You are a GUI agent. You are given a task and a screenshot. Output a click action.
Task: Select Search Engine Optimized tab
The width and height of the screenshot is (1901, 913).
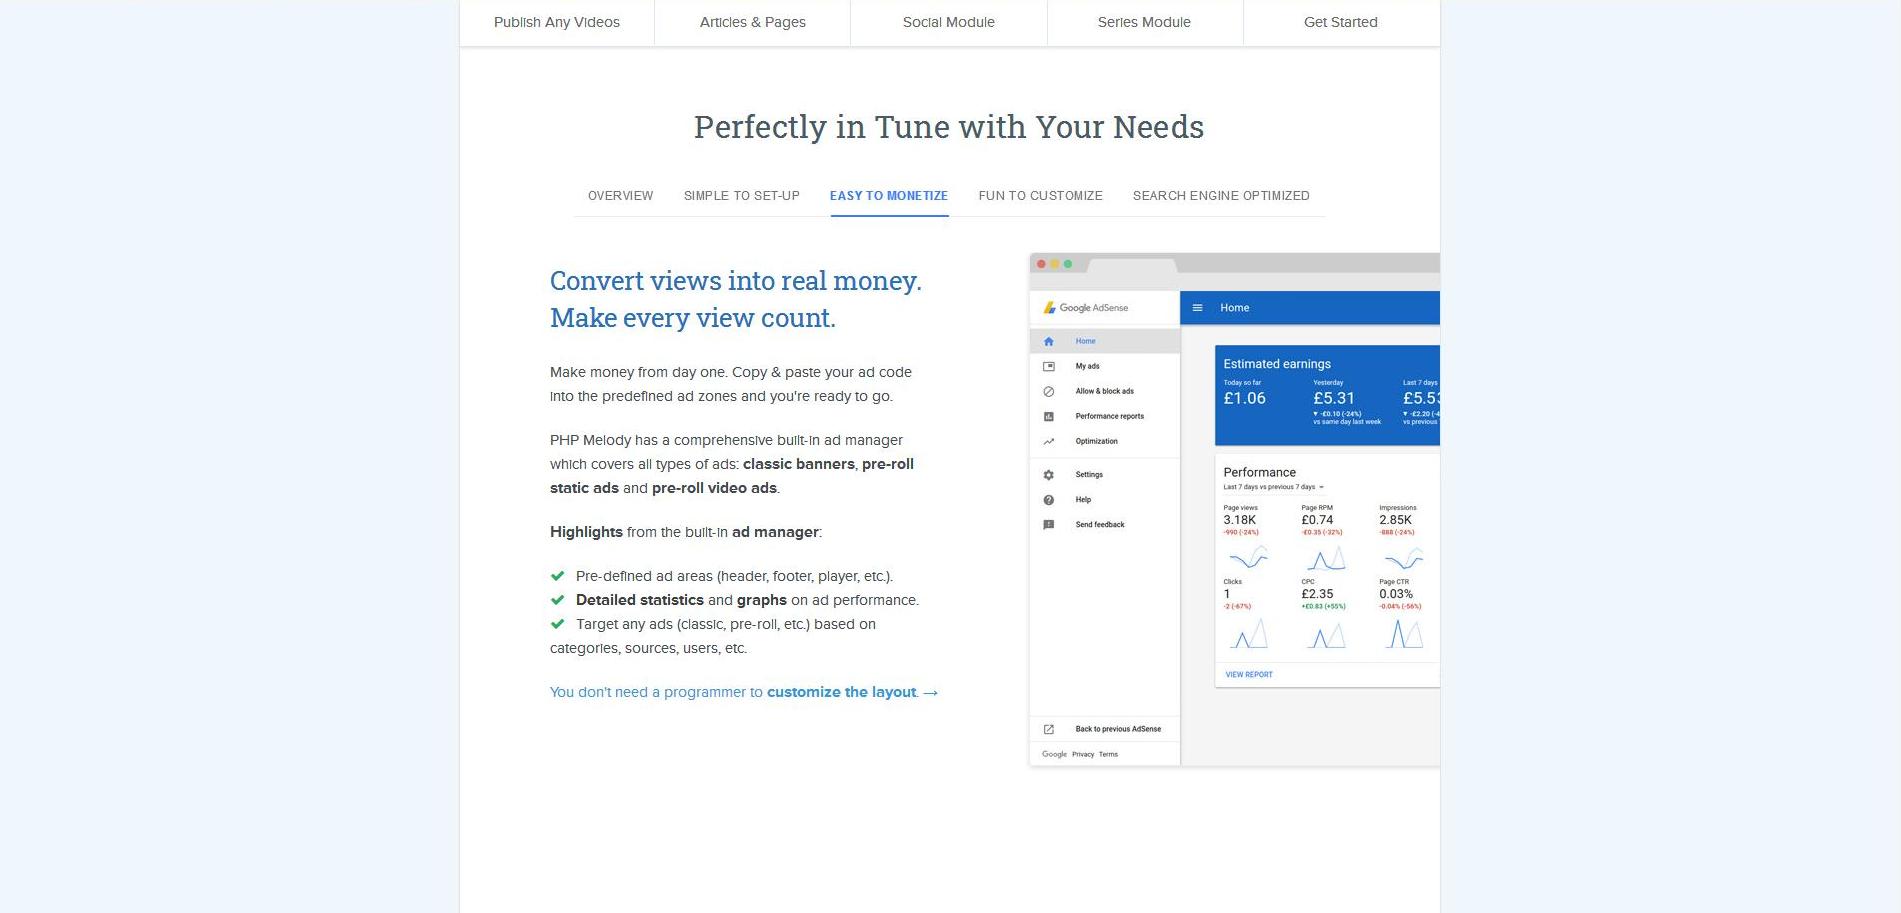[x=1220, y=196]
